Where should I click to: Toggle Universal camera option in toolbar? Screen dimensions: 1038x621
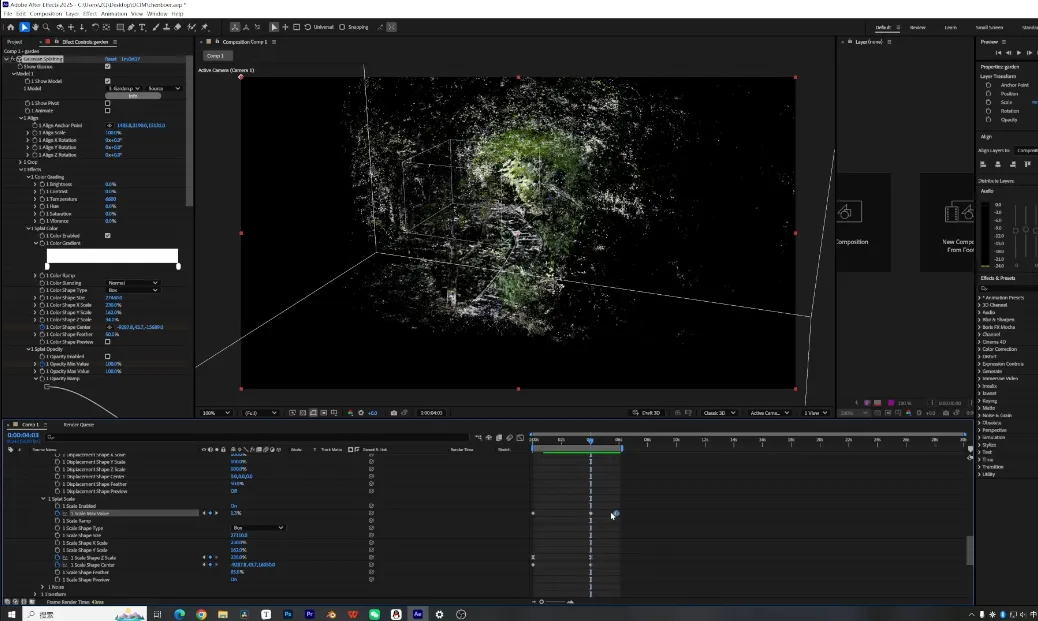(x=319, y=27)
